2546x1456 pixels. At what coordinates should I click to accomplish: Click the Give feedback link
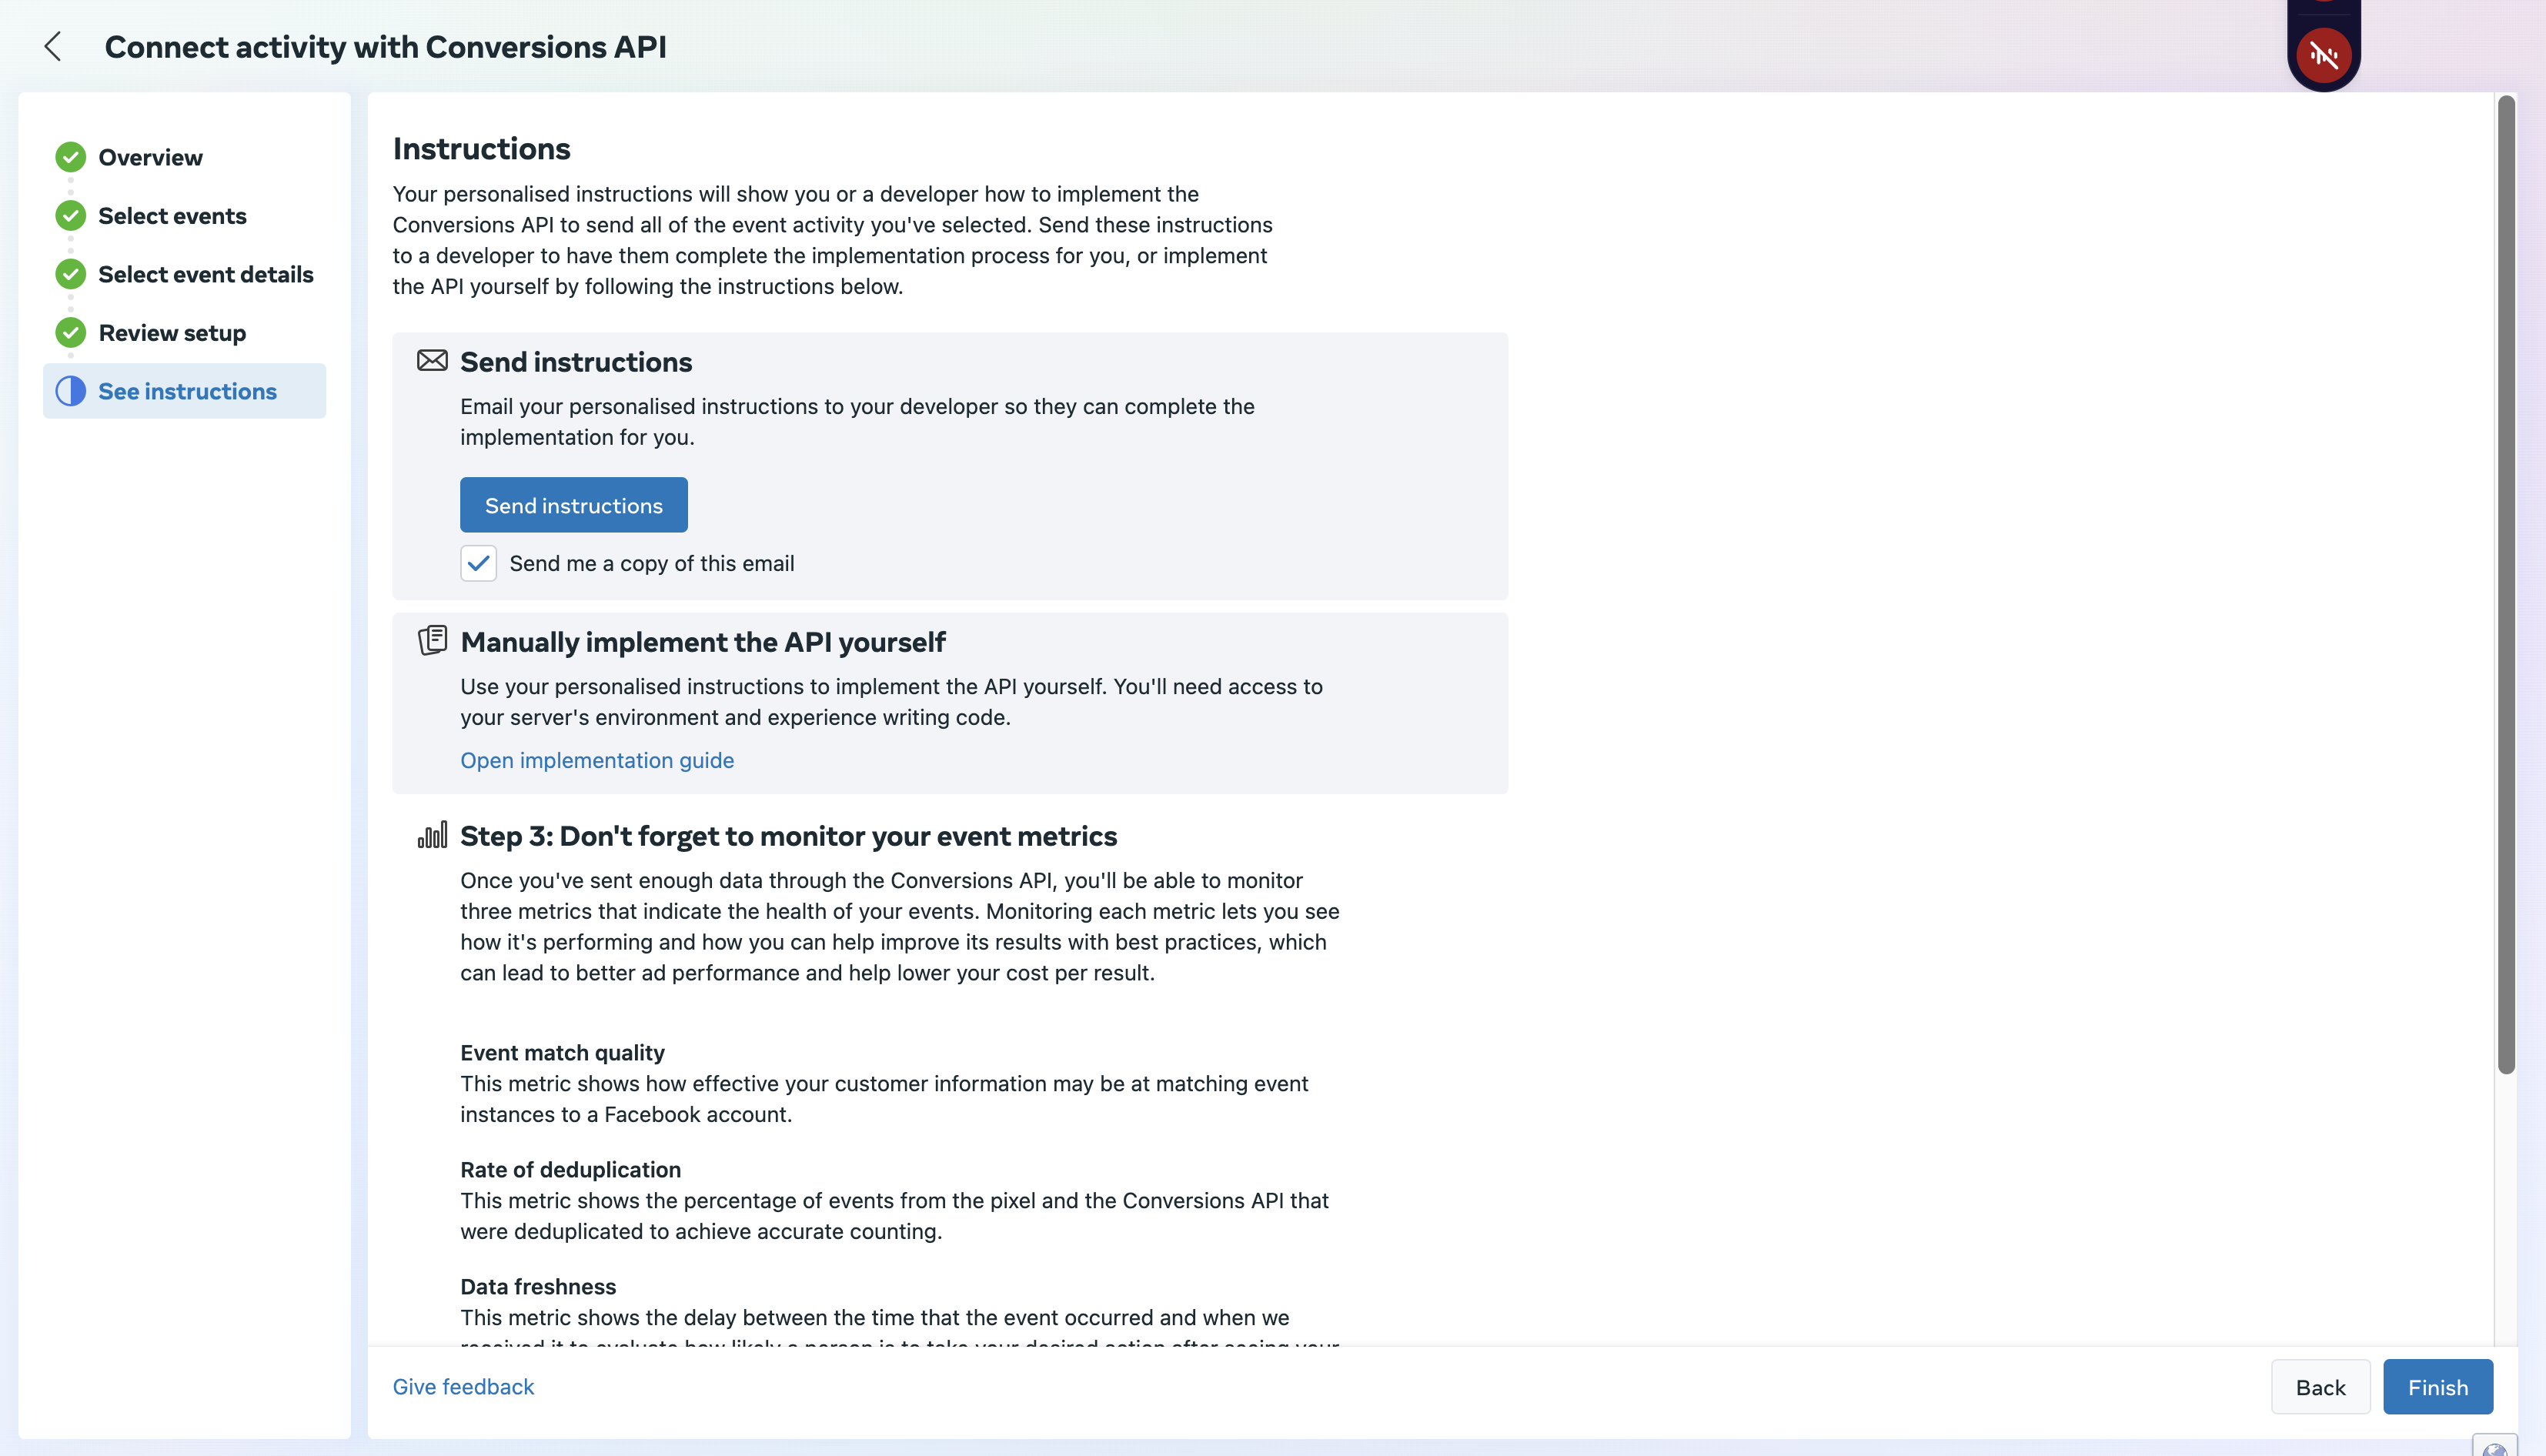point(463,1386)
